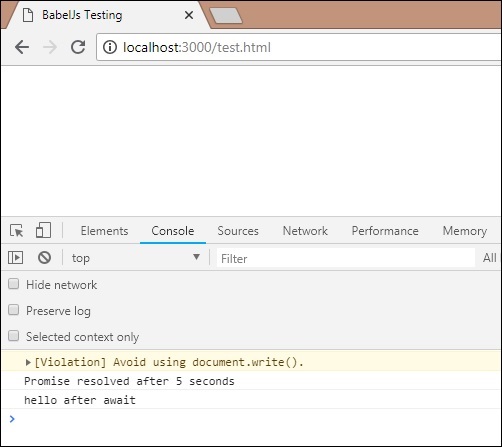Reload the test.html page
The height and width of the screenshot is (448, 502).
click(x=78, y=47)
